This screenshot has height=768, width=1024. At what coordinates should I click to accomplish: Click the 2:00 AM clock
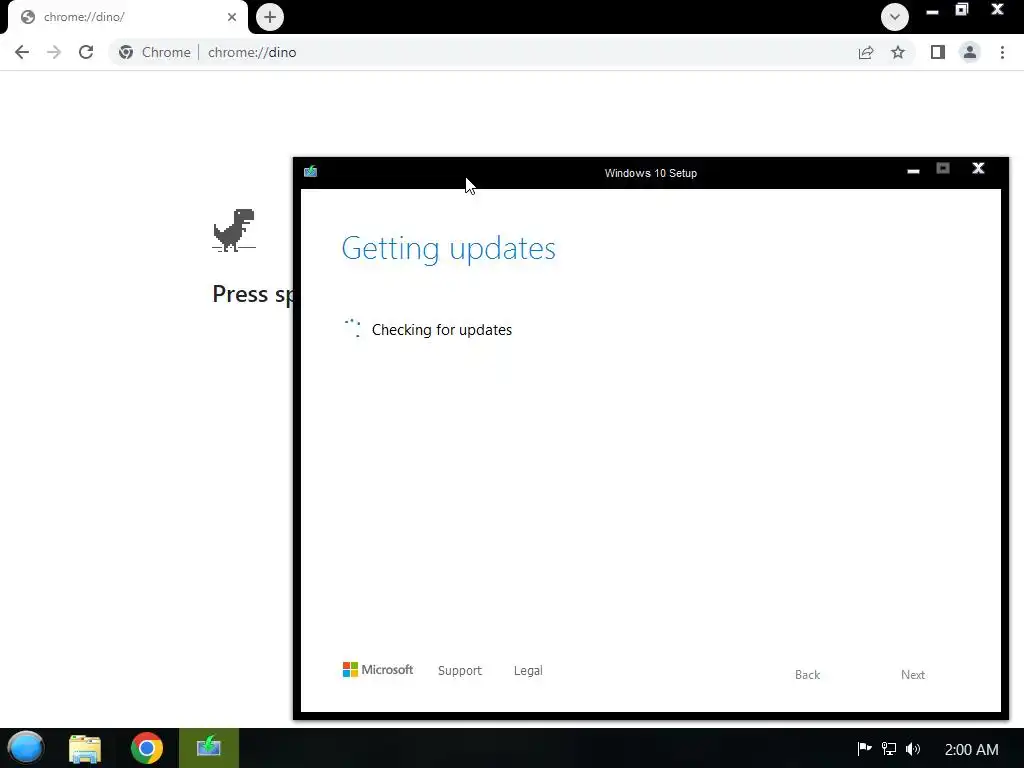(x=971, y=750)
